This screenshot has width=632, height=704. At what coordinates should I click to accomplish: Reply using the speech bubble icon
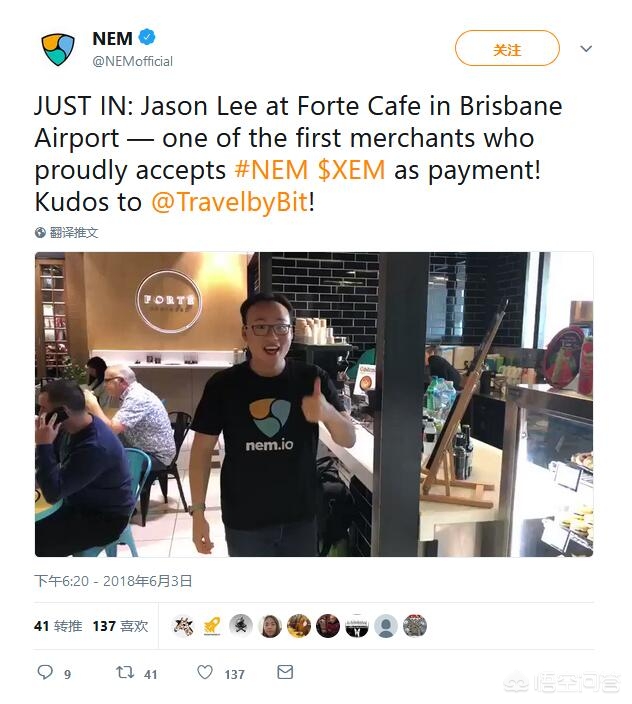click(45, 672)
